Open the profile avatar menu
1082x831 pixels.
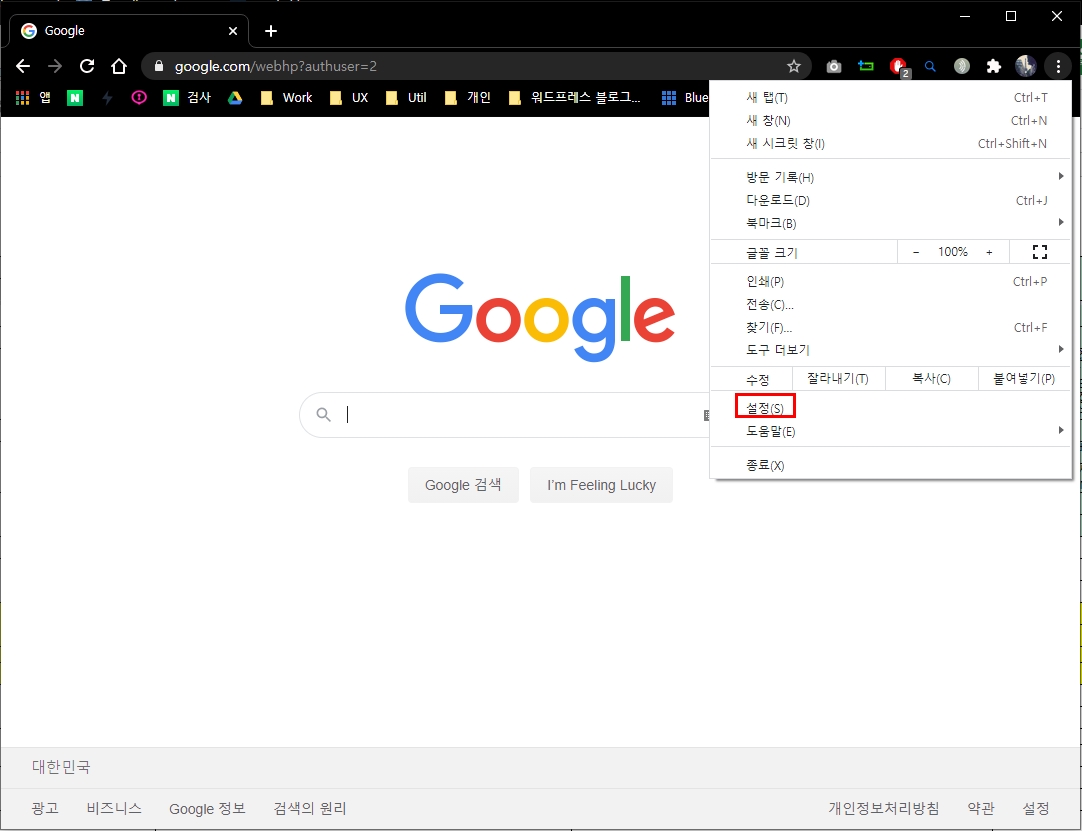tap(1026, 66)
